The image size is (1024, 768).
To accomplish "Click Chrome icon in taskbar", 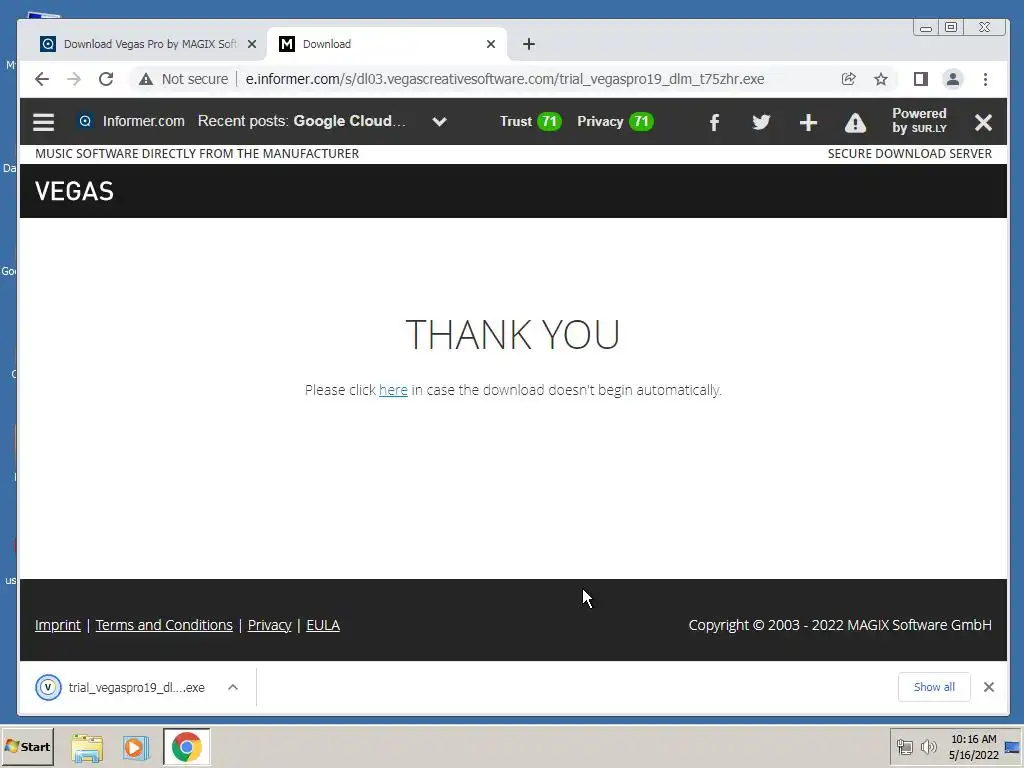I will 187,747.
